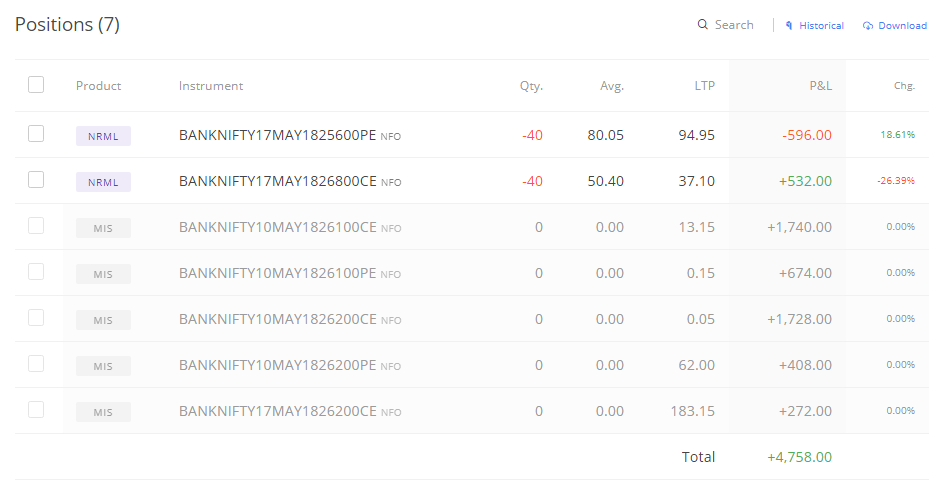Viewport: 938px width, 482px height.
Task: Click the Historical positions icon
Action: point(789,26)
